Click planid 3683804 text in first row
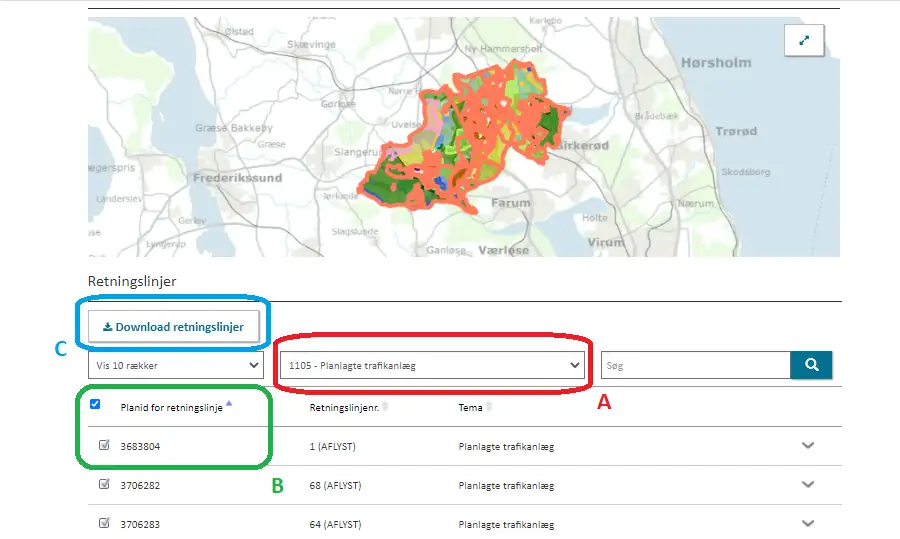This screenshot has width=900, height=539. click(x=140, y=447)
